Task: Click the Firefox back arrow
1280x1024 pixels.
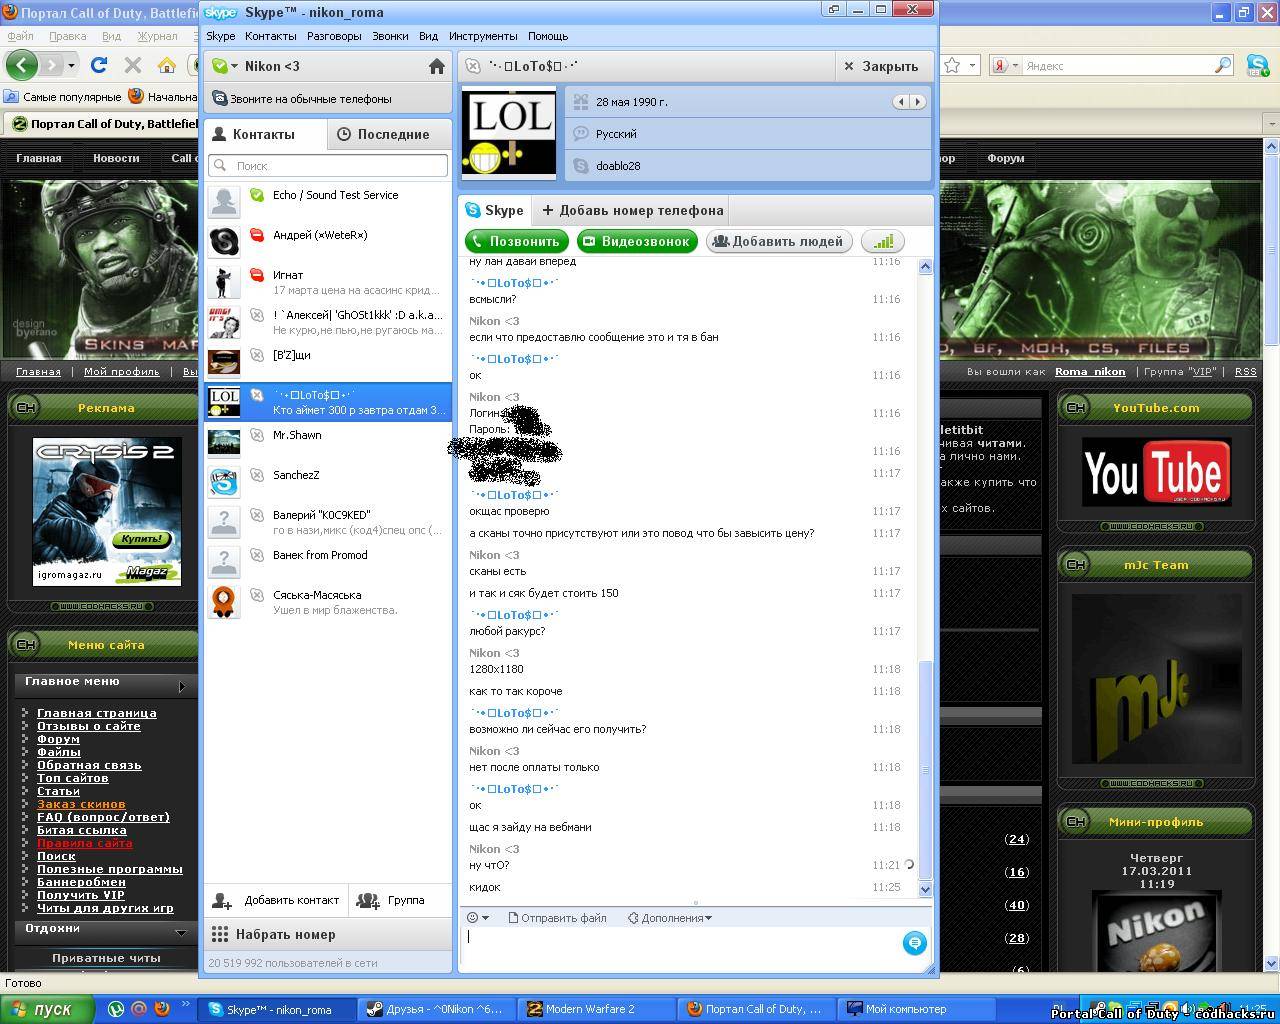Action: 22,65
